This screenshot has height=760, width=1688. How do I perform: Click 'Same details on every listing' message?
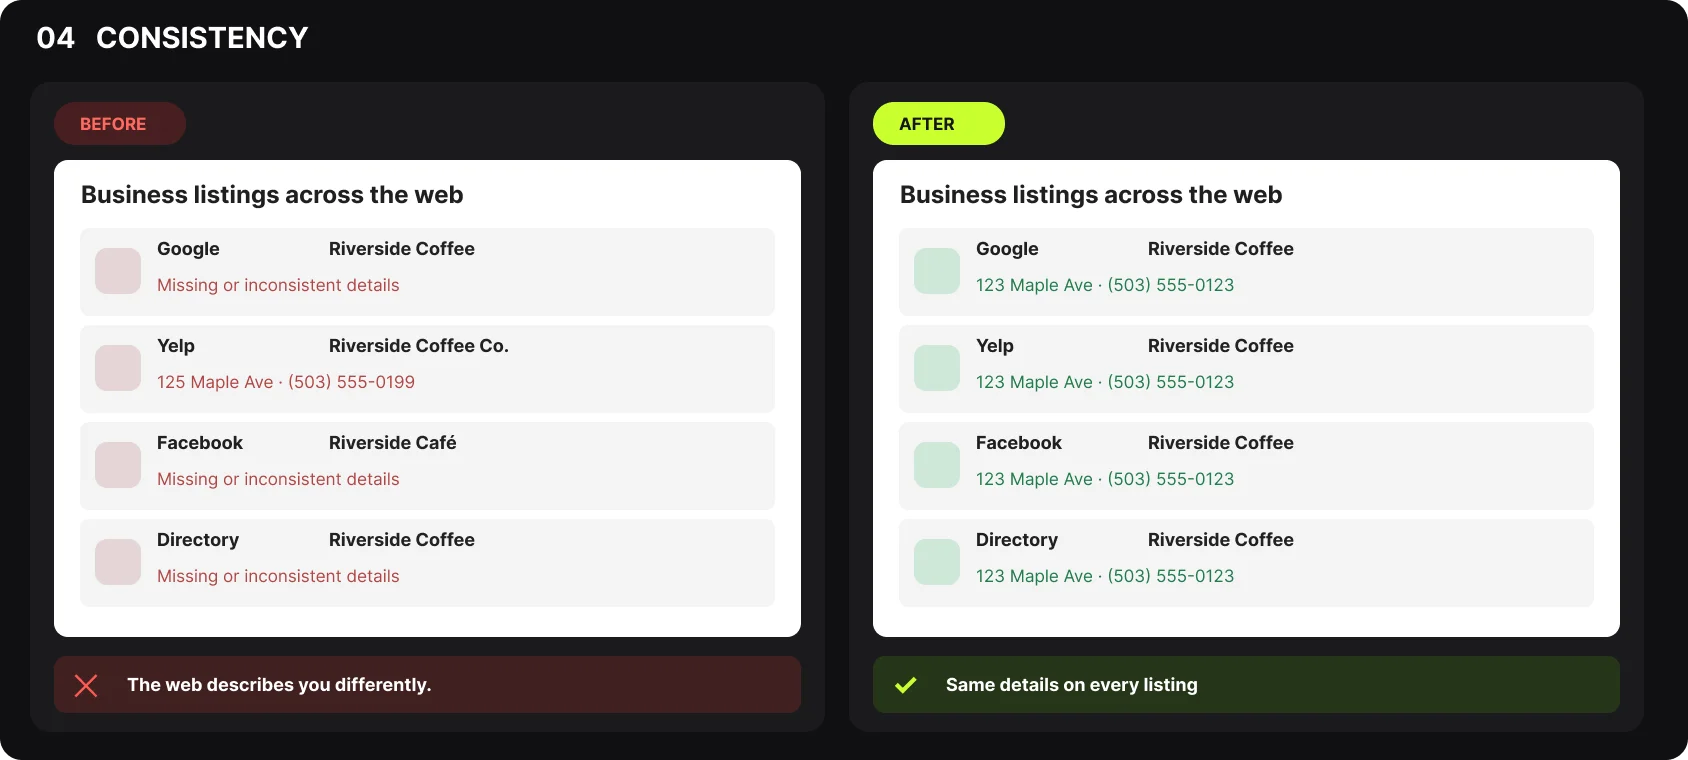coord(1072,685)
